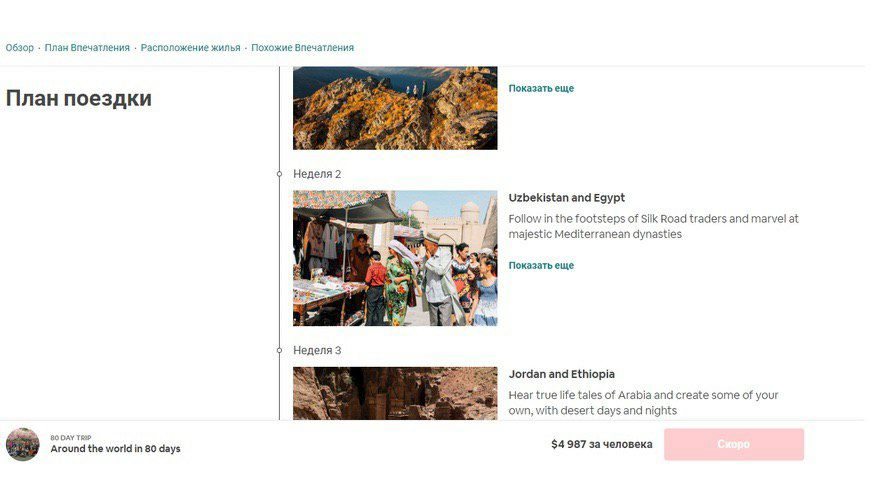
Task: Switch to План Впечатления tab
Action: (87, 48)
